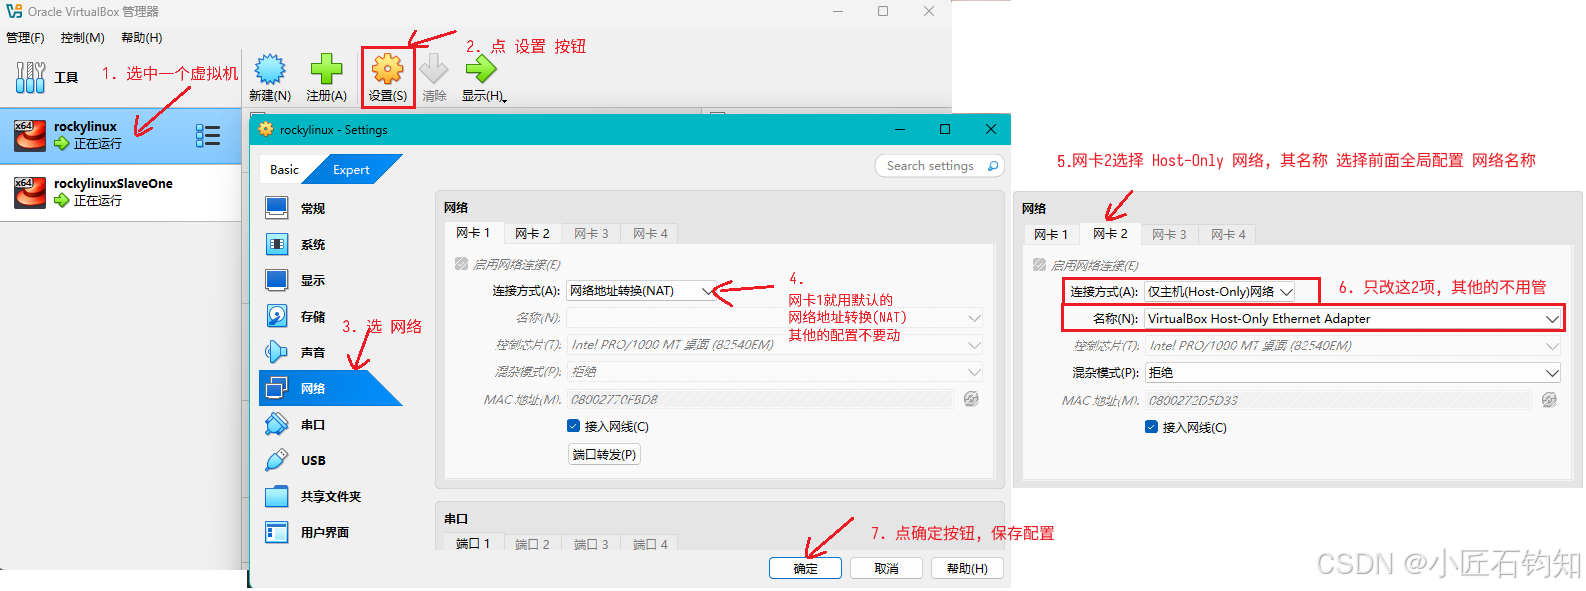Open the Name (名称) dropdown for adapter 1
This screenshot has height=591, width=1586.
point(775,318)
